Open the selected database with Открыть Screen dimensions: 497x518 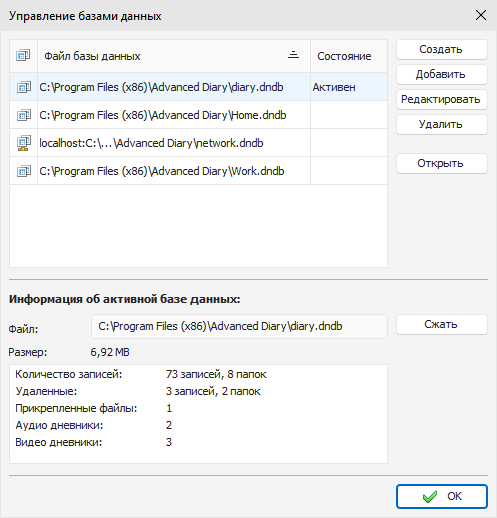pos(442,163)
